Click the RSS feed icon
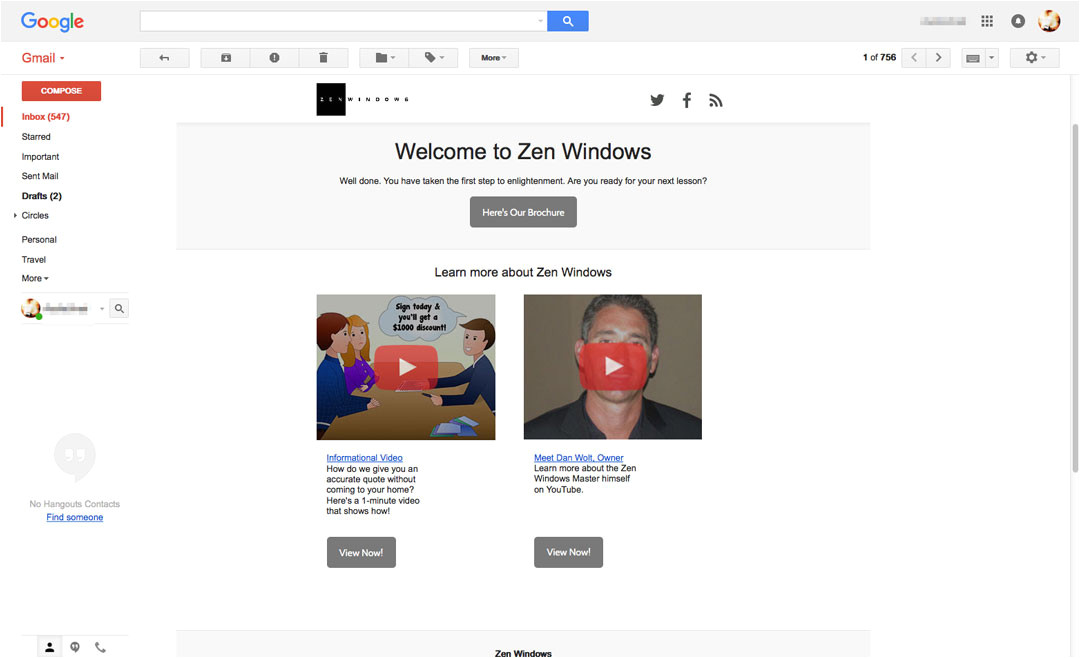Screen dimensions: 1080x658 click(x=715, y=100)
